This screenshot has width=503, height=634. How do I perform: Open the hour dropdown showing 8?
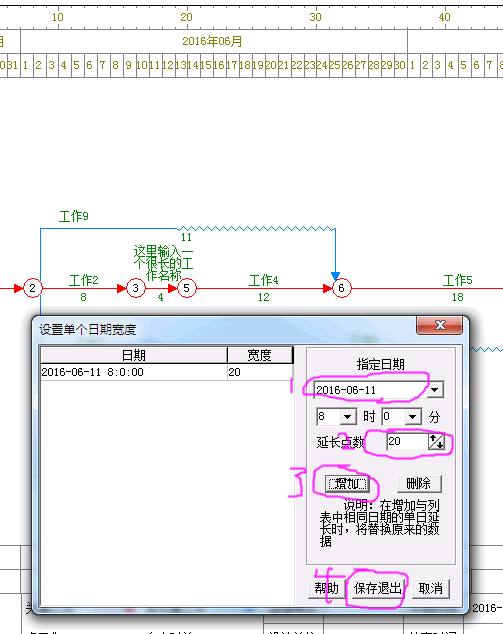(348, 416)
